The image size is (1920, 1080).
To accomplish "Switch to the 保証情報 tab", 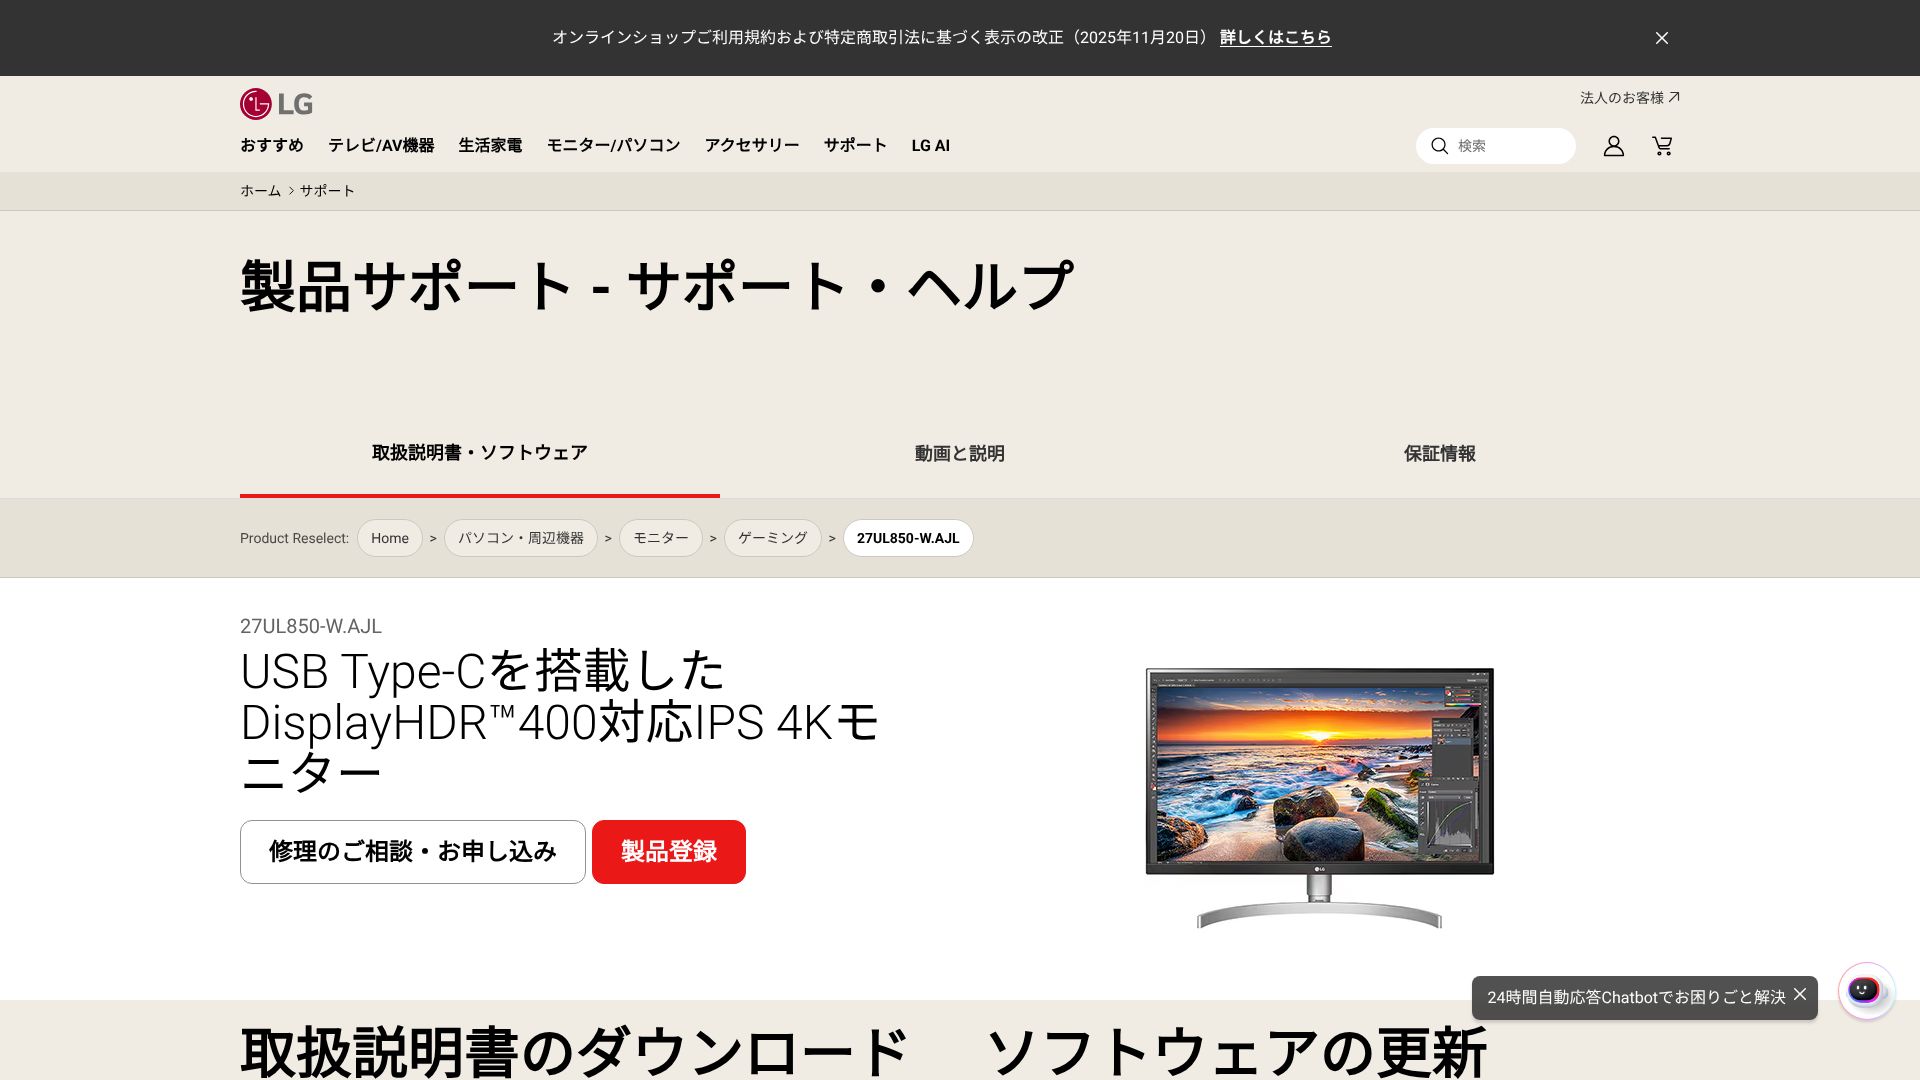I will coord(1440,453).
